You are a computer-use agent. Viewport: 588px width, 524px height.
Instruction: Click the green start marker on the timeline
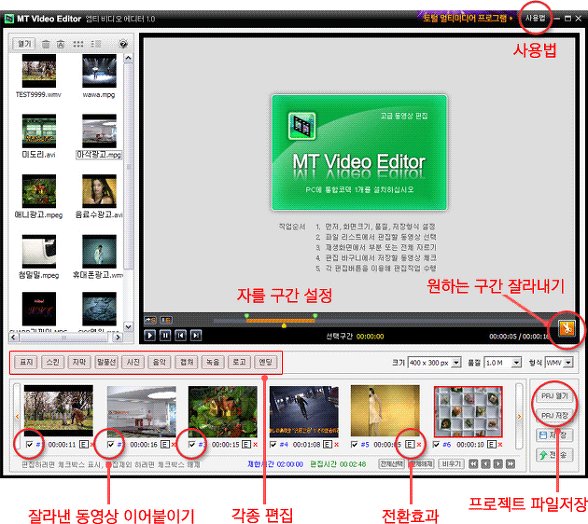tap(246, 316)
